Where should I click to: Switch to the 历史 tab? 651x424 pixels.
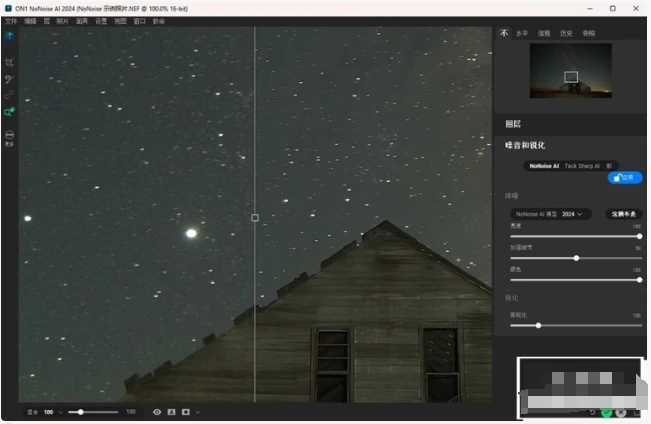tap(566, 33)
